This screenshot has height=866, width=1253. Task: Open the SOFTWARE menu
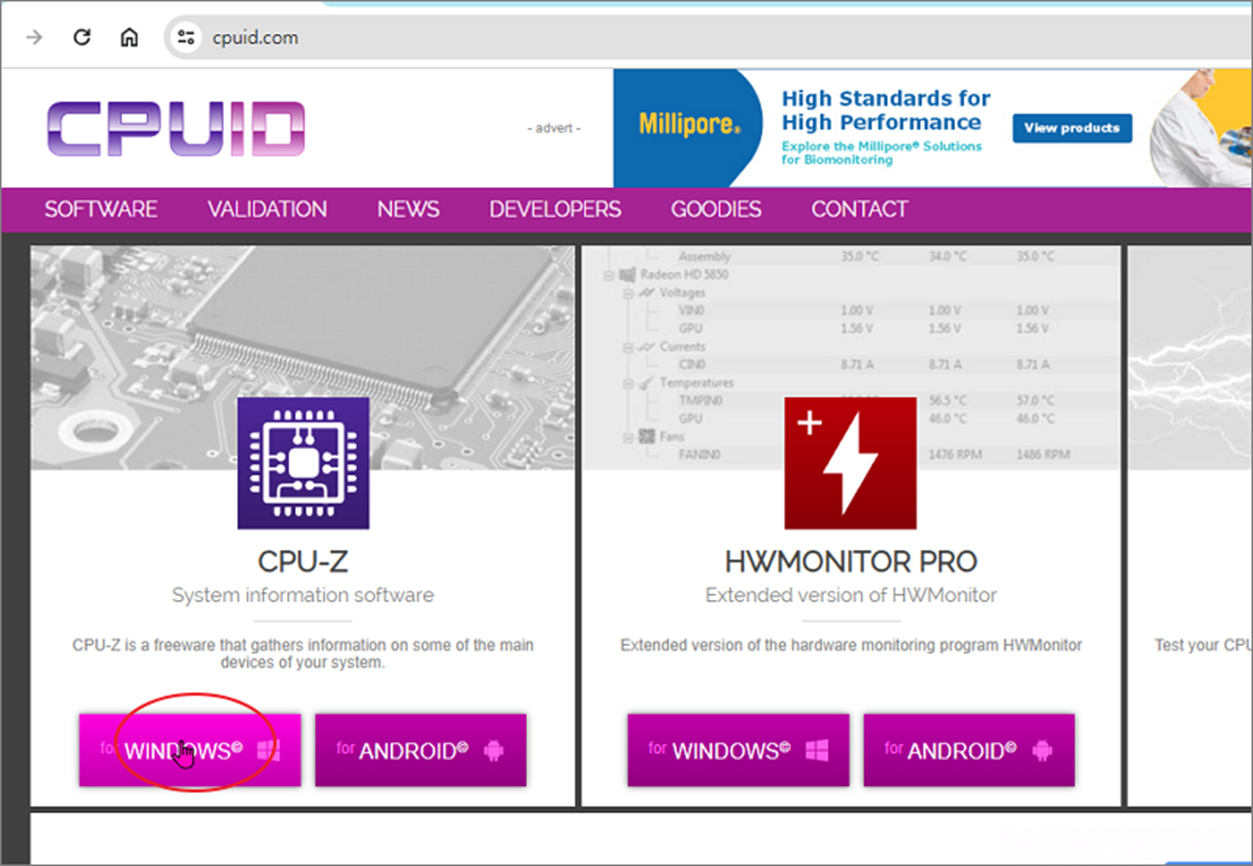[x=101, y=209]
